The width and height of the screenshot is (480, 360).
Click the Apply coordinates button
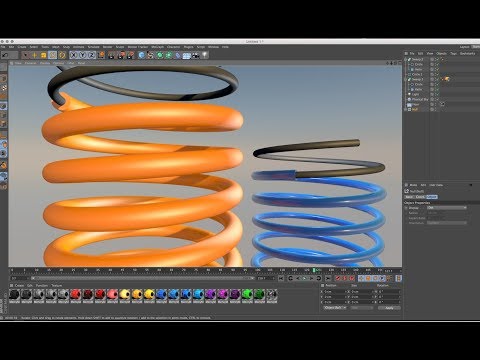[389, 308]
